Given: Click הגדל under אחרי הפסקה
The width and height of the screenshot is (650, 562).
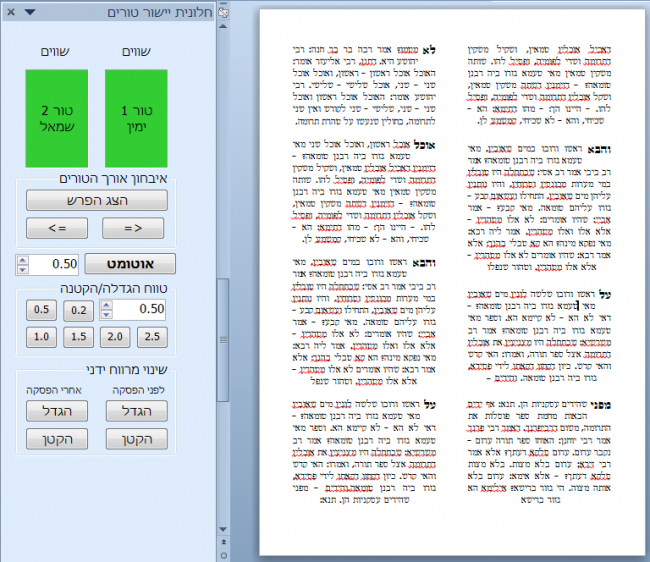Looking at the screenshot, I should pos(57,411).
